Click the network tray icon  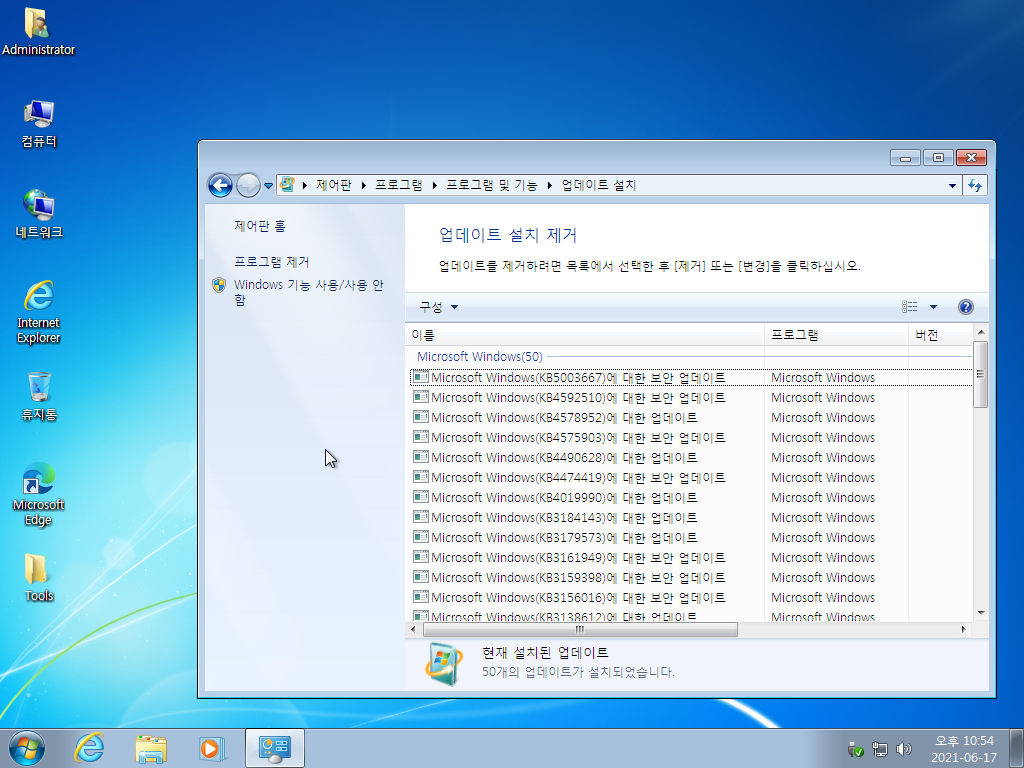point(880,749)
